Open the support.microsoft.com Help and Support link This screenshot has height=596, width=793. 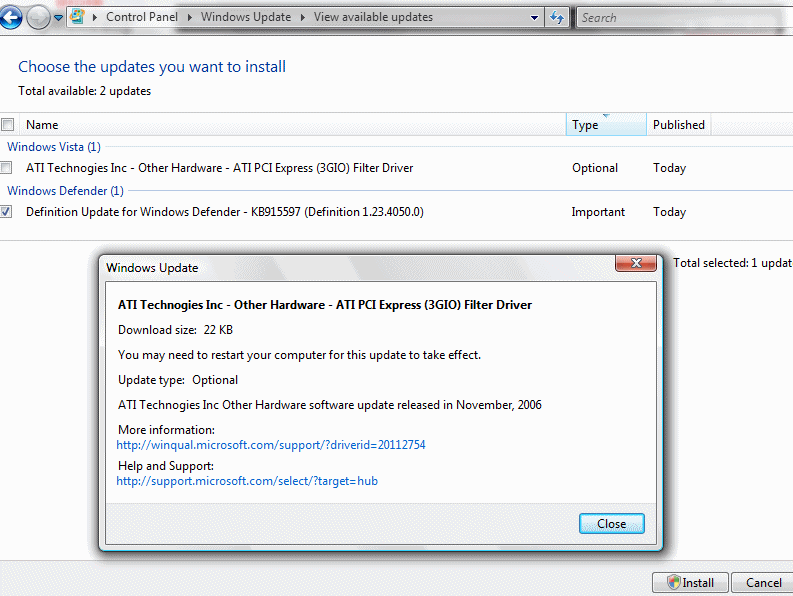(247, 481)
